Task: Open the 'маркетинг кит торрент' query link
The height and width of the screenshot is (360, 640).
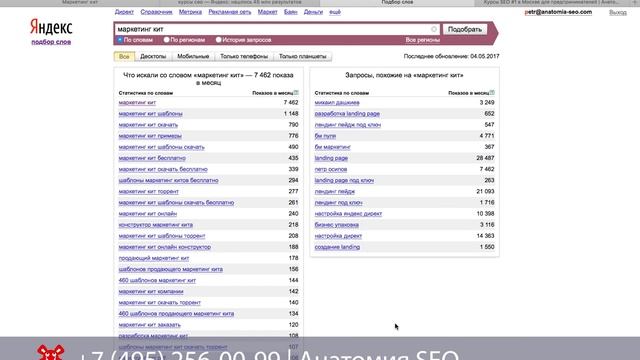Action: (x=149, y=192)
